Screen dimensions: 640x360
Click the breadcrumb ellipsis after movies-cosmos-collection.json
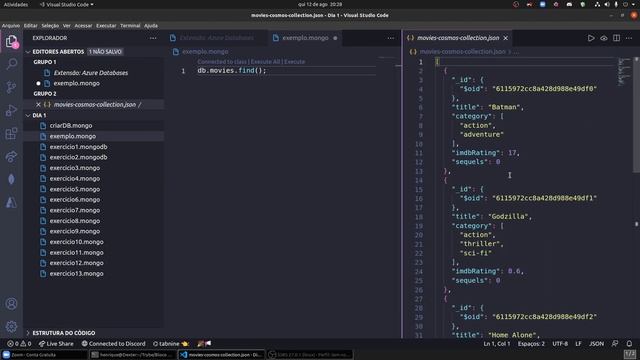click(x=516, y=52)
